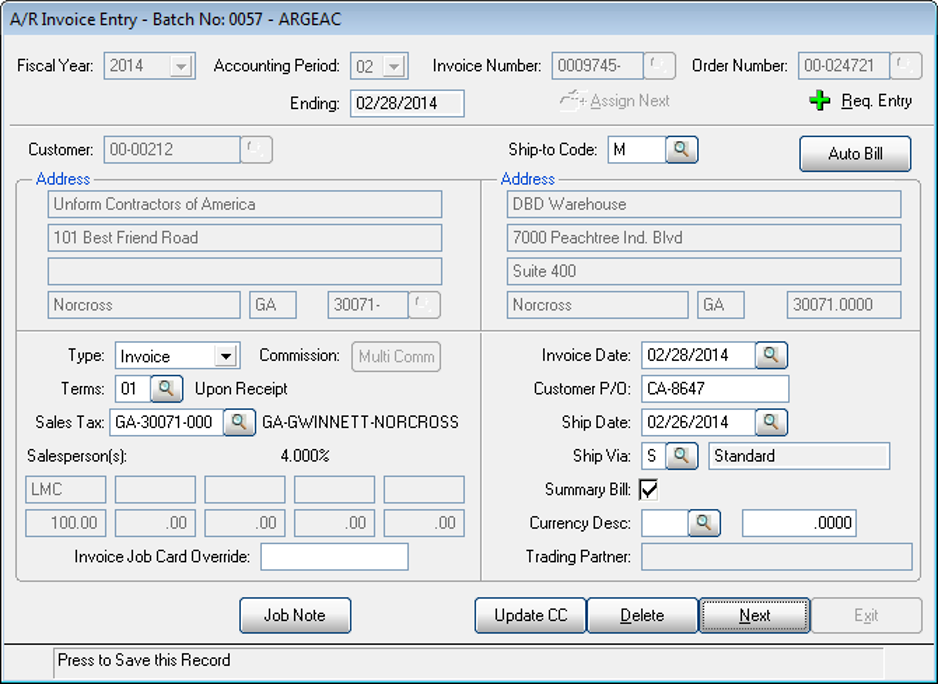Click the Next button
Viewport: 938px width, 684px height.
point(755,615)
